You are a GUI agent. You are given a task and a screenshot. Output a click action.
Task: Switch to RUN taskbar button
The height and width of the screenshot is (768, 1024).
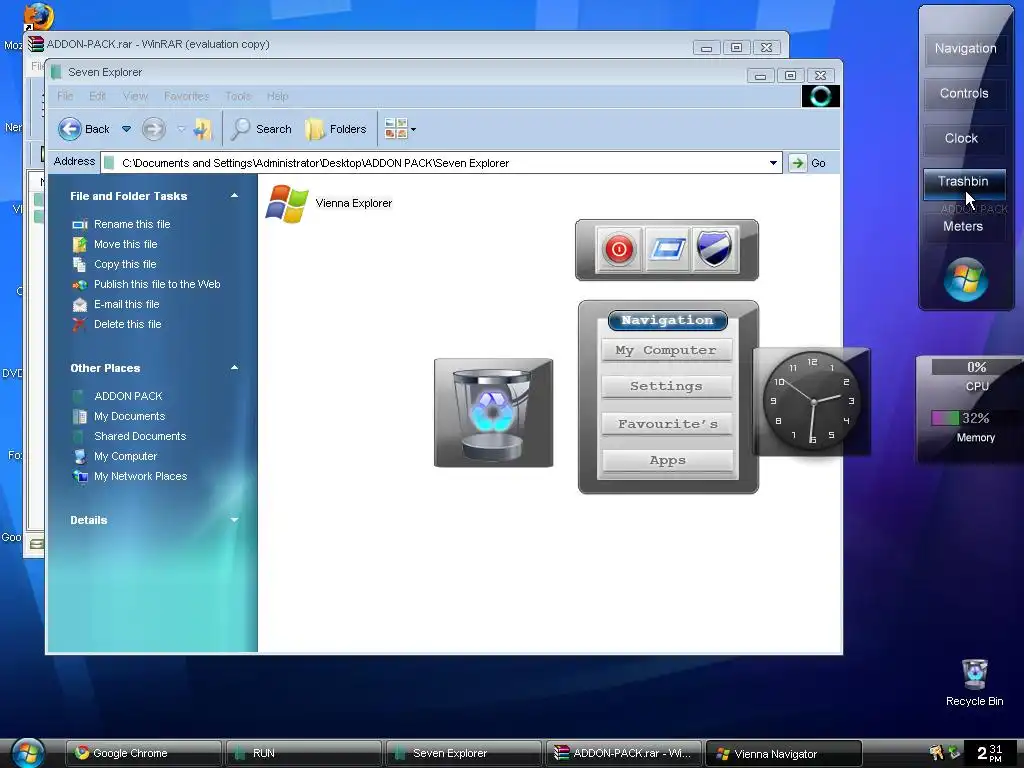click(x=303, y=754)
